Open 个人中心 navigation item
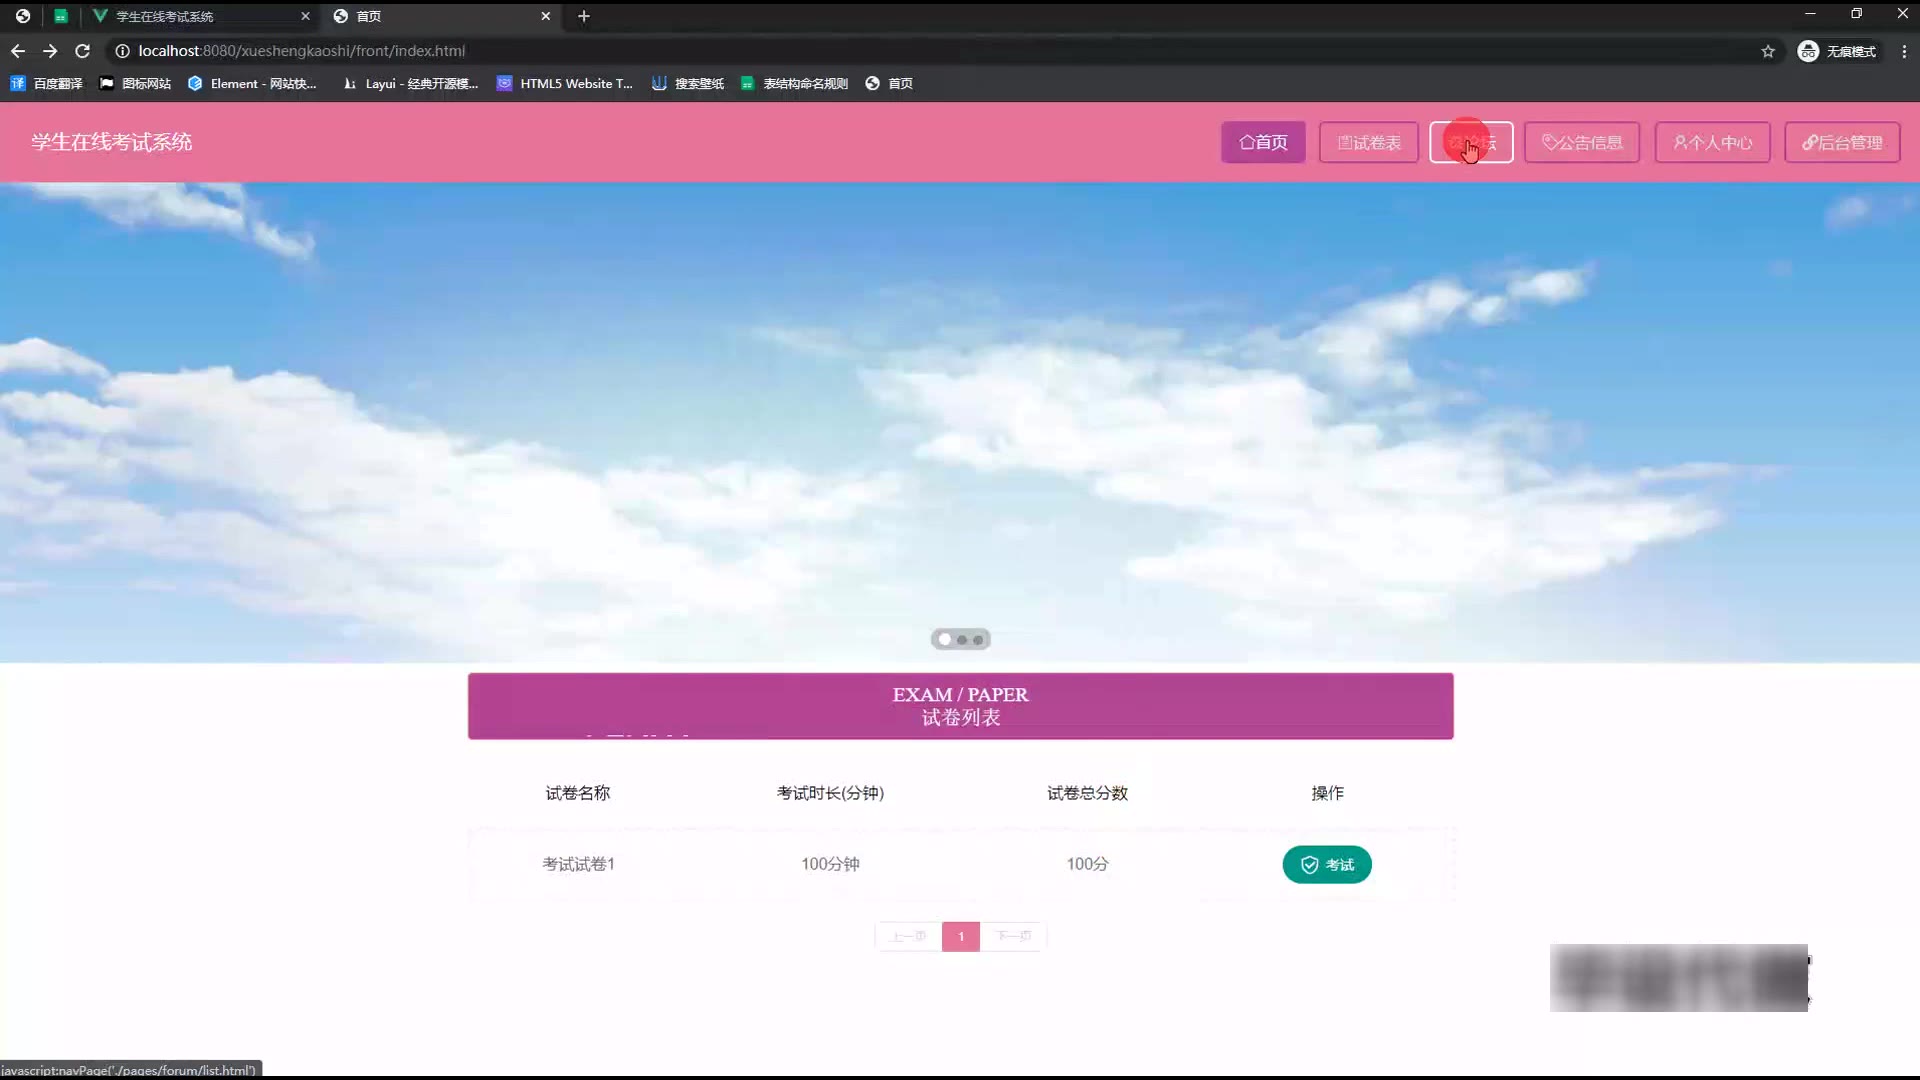 point(1712,142)
